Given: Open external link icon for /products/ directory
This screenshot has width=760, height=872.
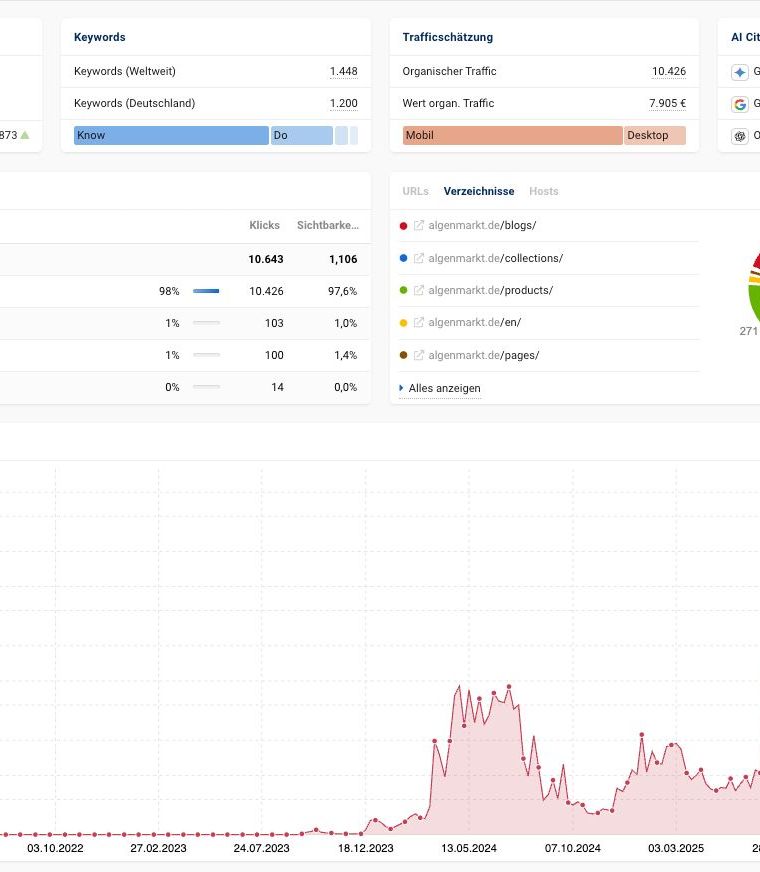Looking at the screenshot, I should 419,290.
